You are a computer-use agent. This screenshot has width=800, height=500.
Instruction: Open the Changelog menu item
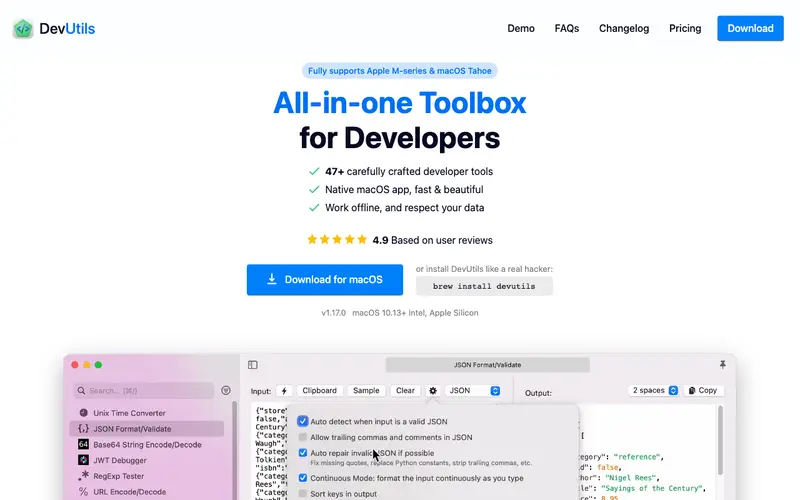[624, 29]
